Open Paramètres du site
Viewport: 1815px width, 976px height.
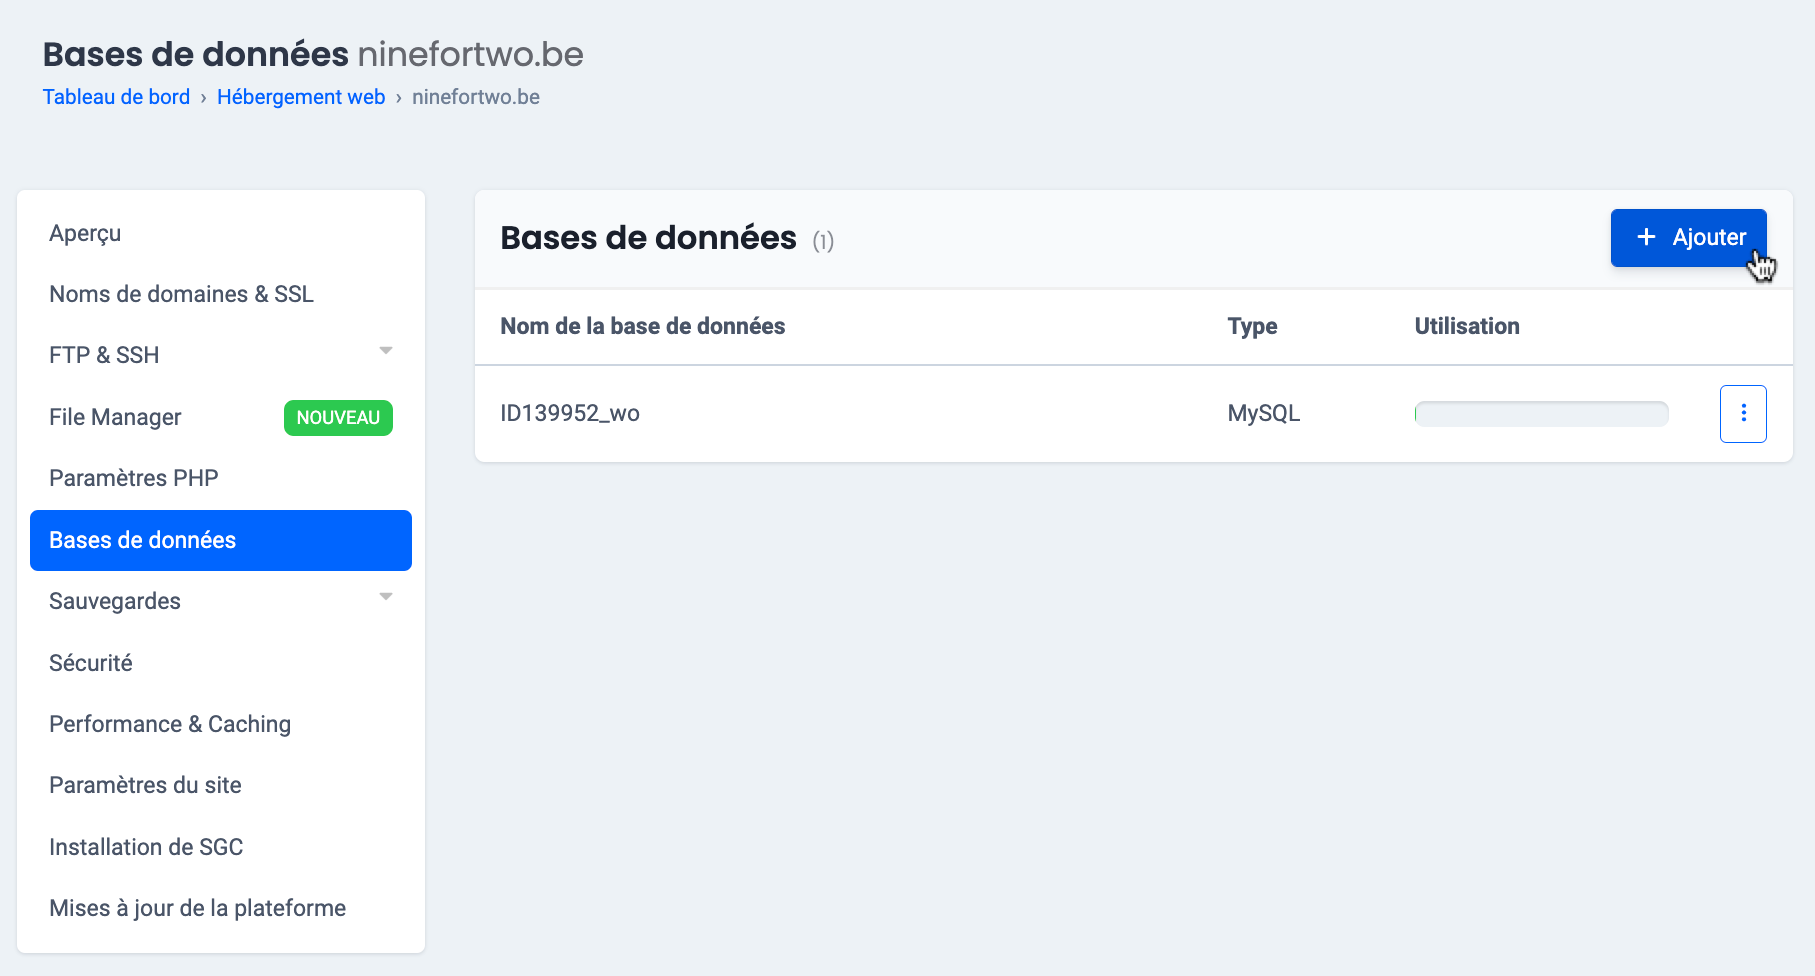pos(145,785)
